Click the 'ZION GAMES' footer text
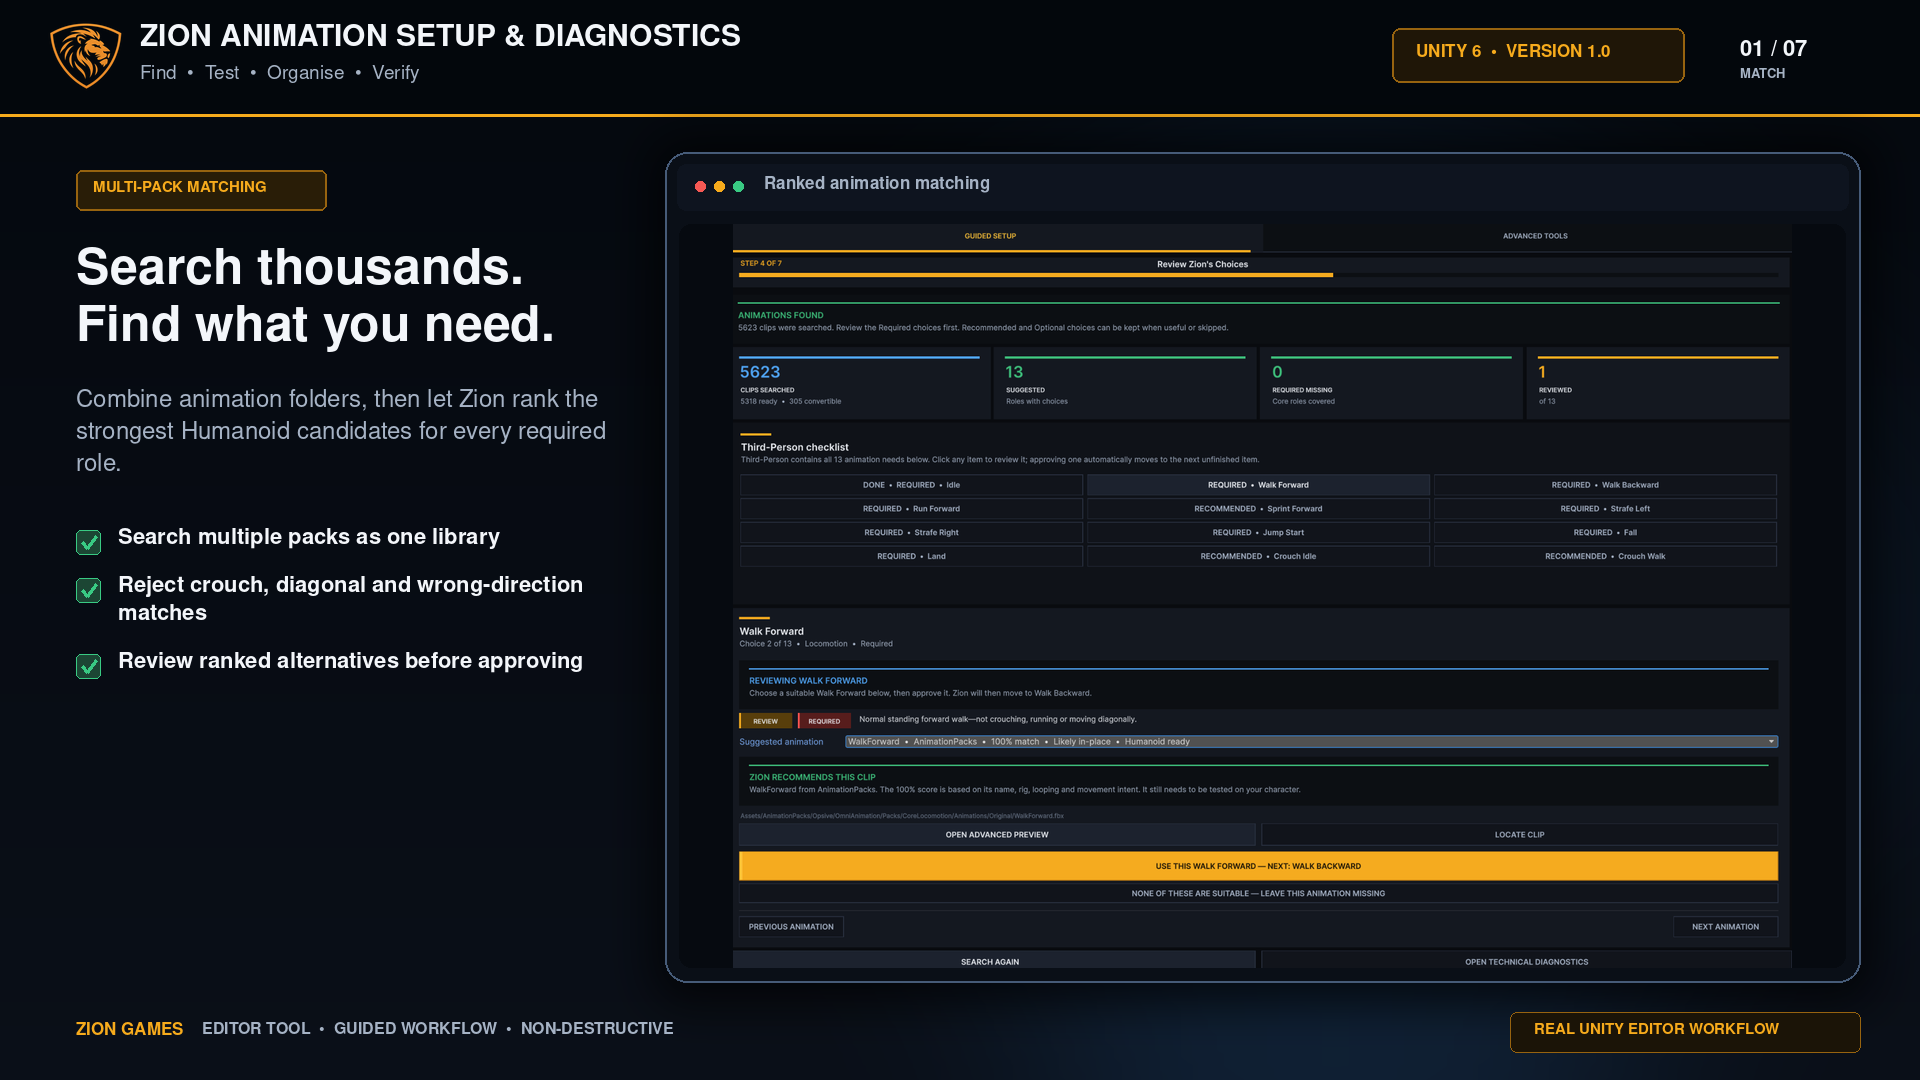Screen dimensions: 1920x1080 pos(129,1029)
